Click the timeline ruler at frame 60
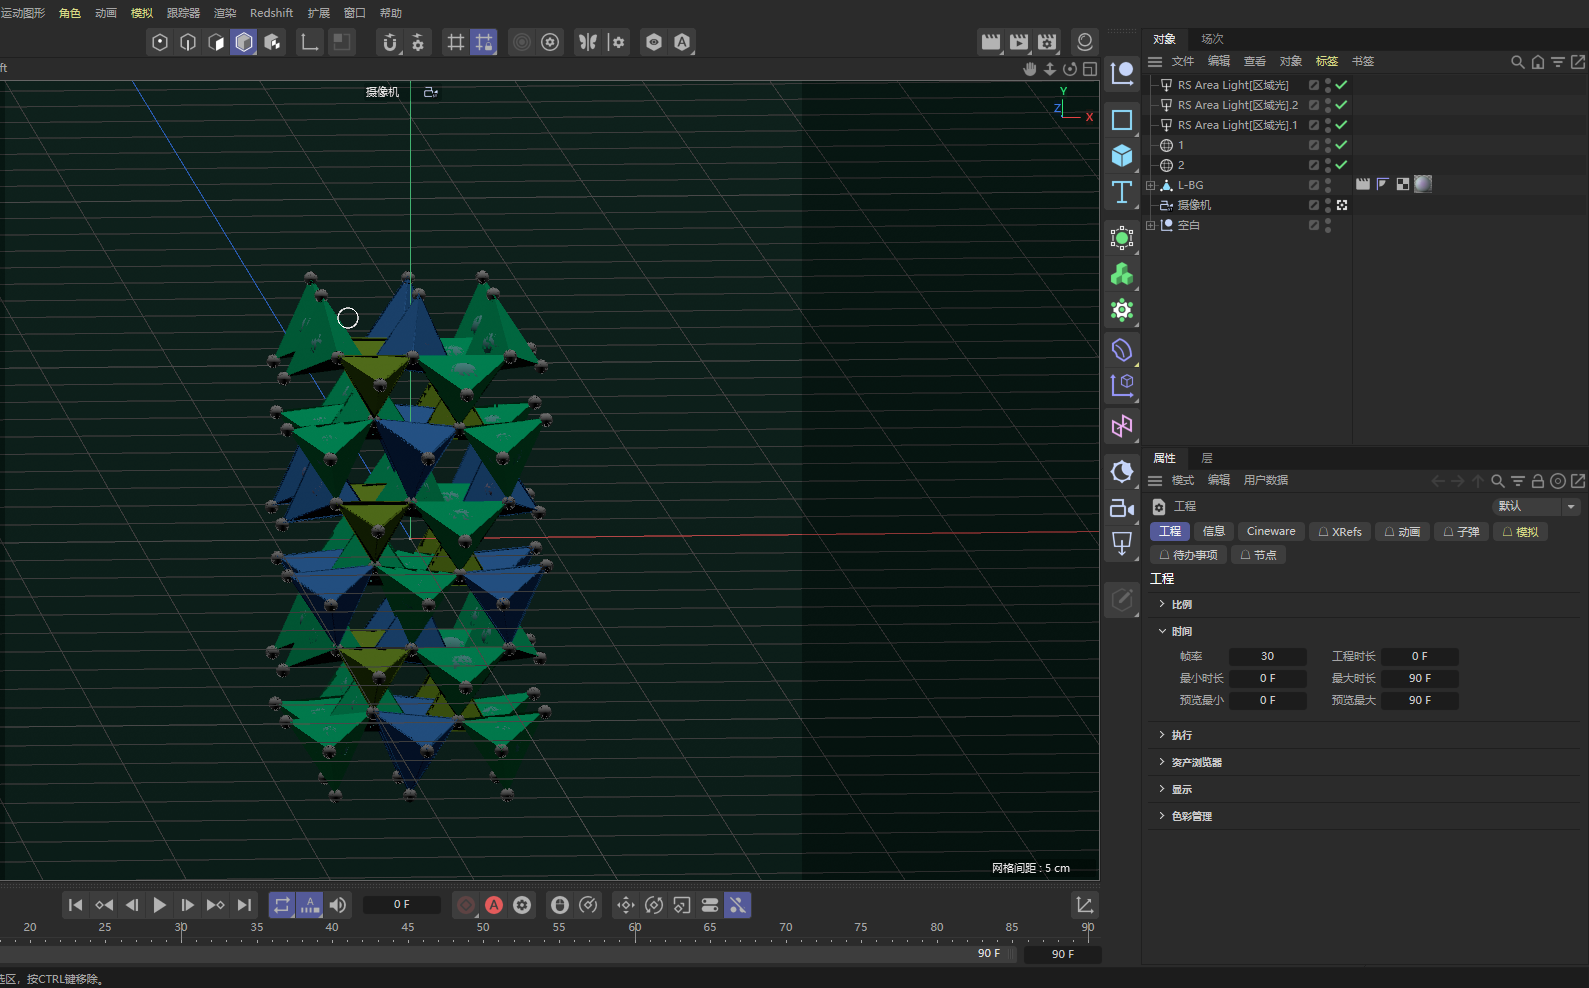Screen dimensions: 1589x988 [x=635, y=930]
